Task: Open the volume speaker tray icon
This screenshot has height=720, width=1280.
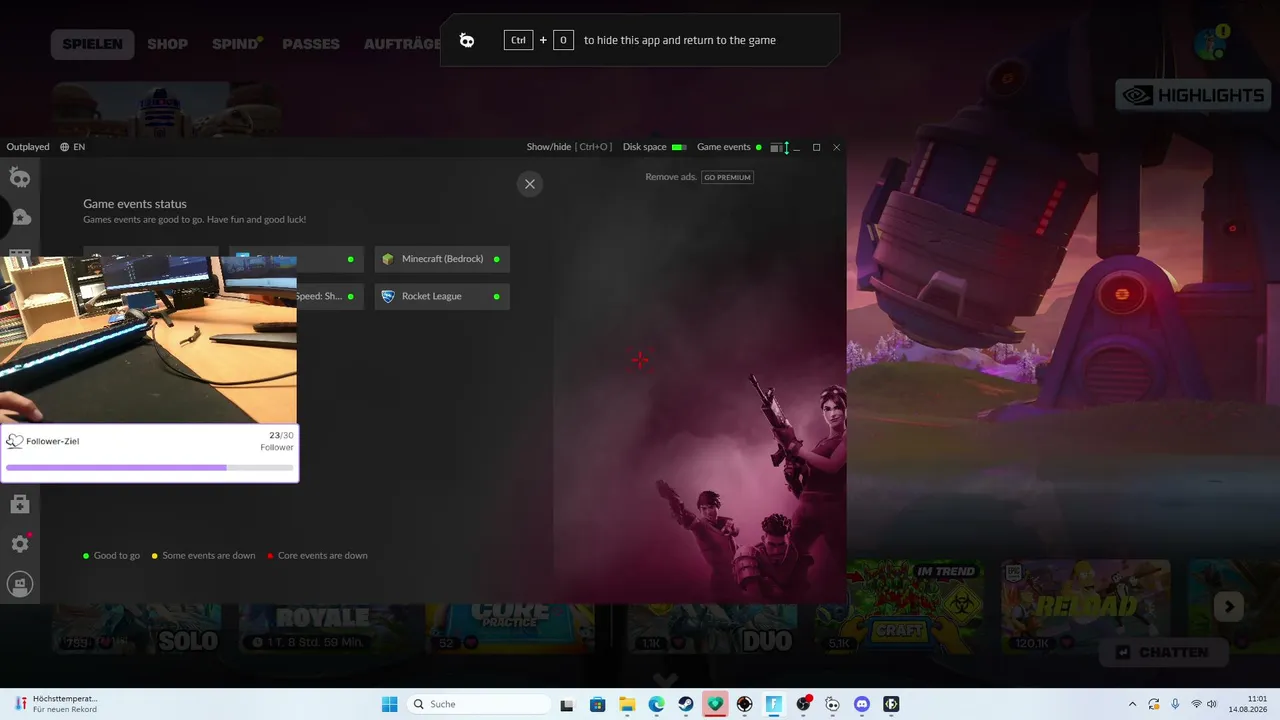Action: point(1213,704)
